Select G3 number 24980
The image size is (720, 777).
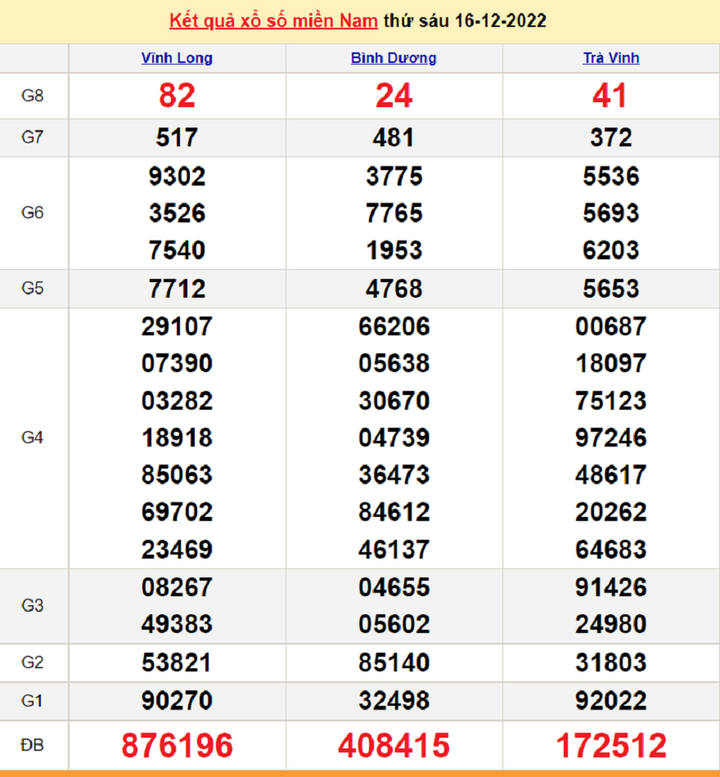click(x=611, y=624)
